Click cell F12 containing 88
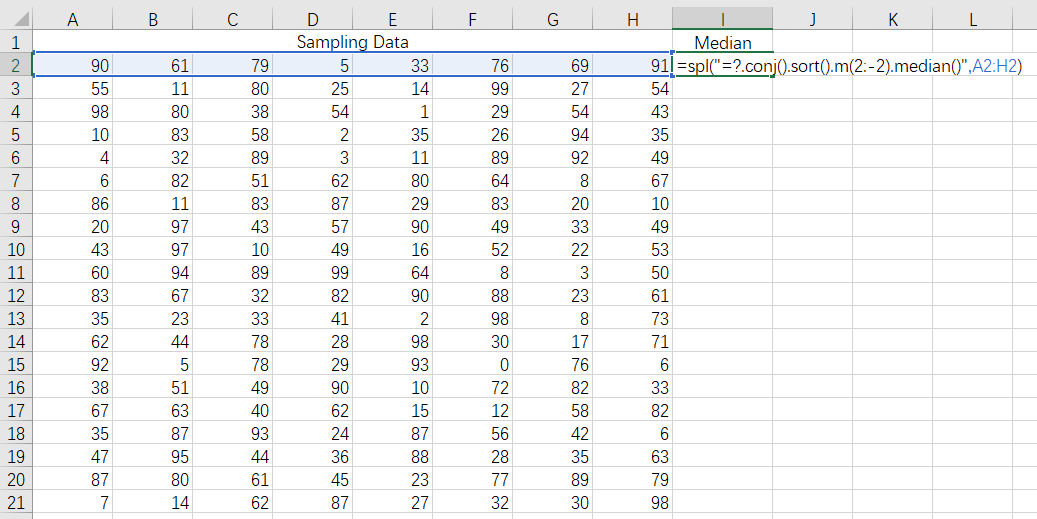Screen dimensions: 1037x519 pos(472,295)
